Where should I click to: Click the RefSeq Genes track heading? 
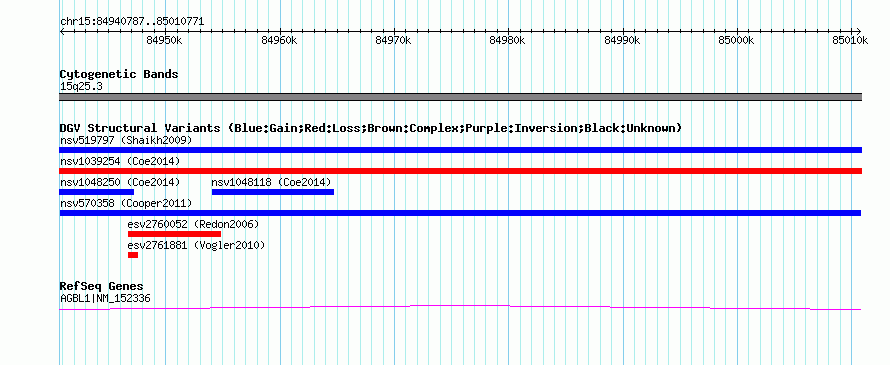tap(102, 287)
